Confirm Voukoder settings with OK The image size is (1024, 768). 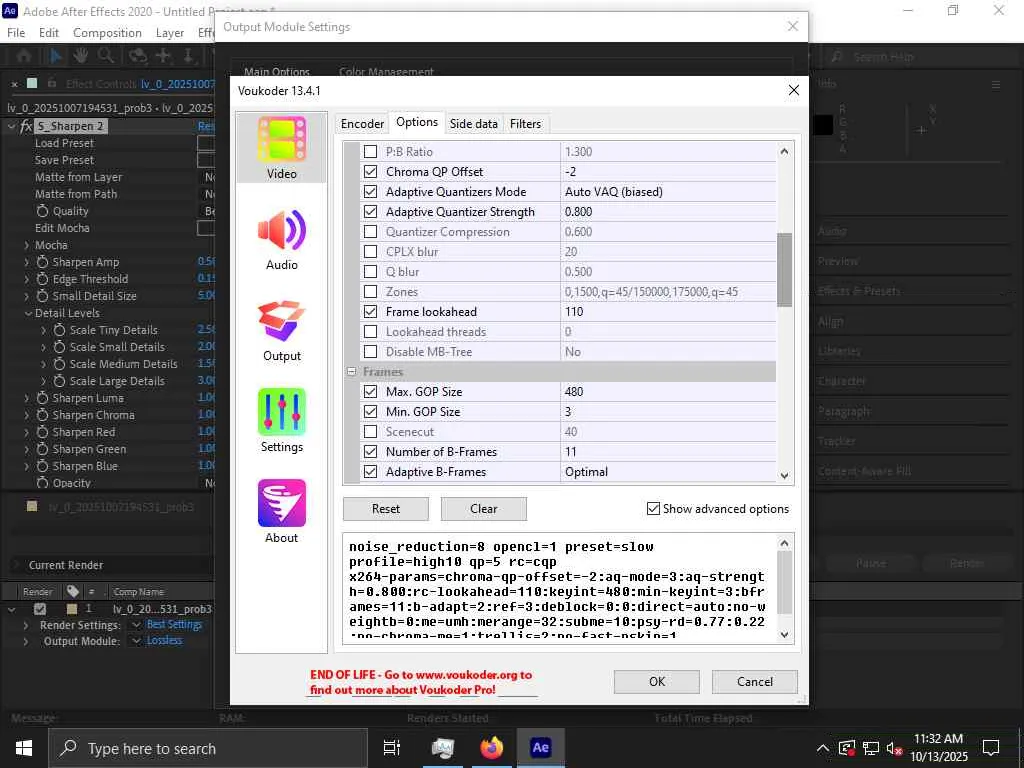[656, 681]
